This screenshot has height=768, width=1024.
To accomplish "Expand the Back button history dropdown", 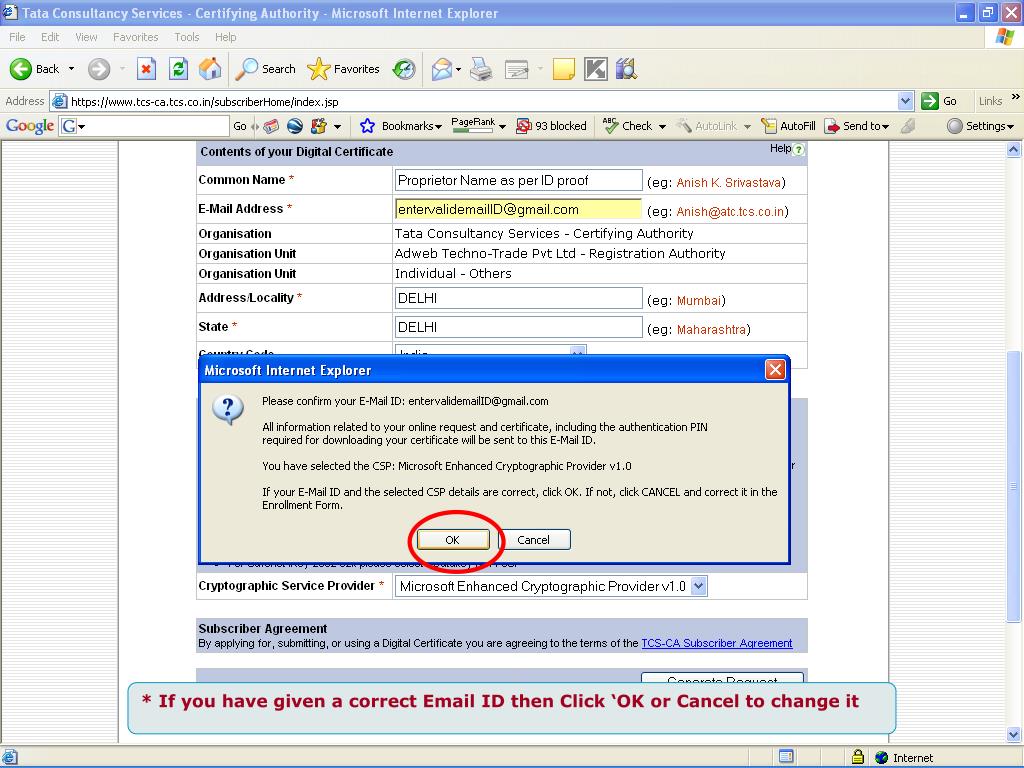I will (71, 69).
